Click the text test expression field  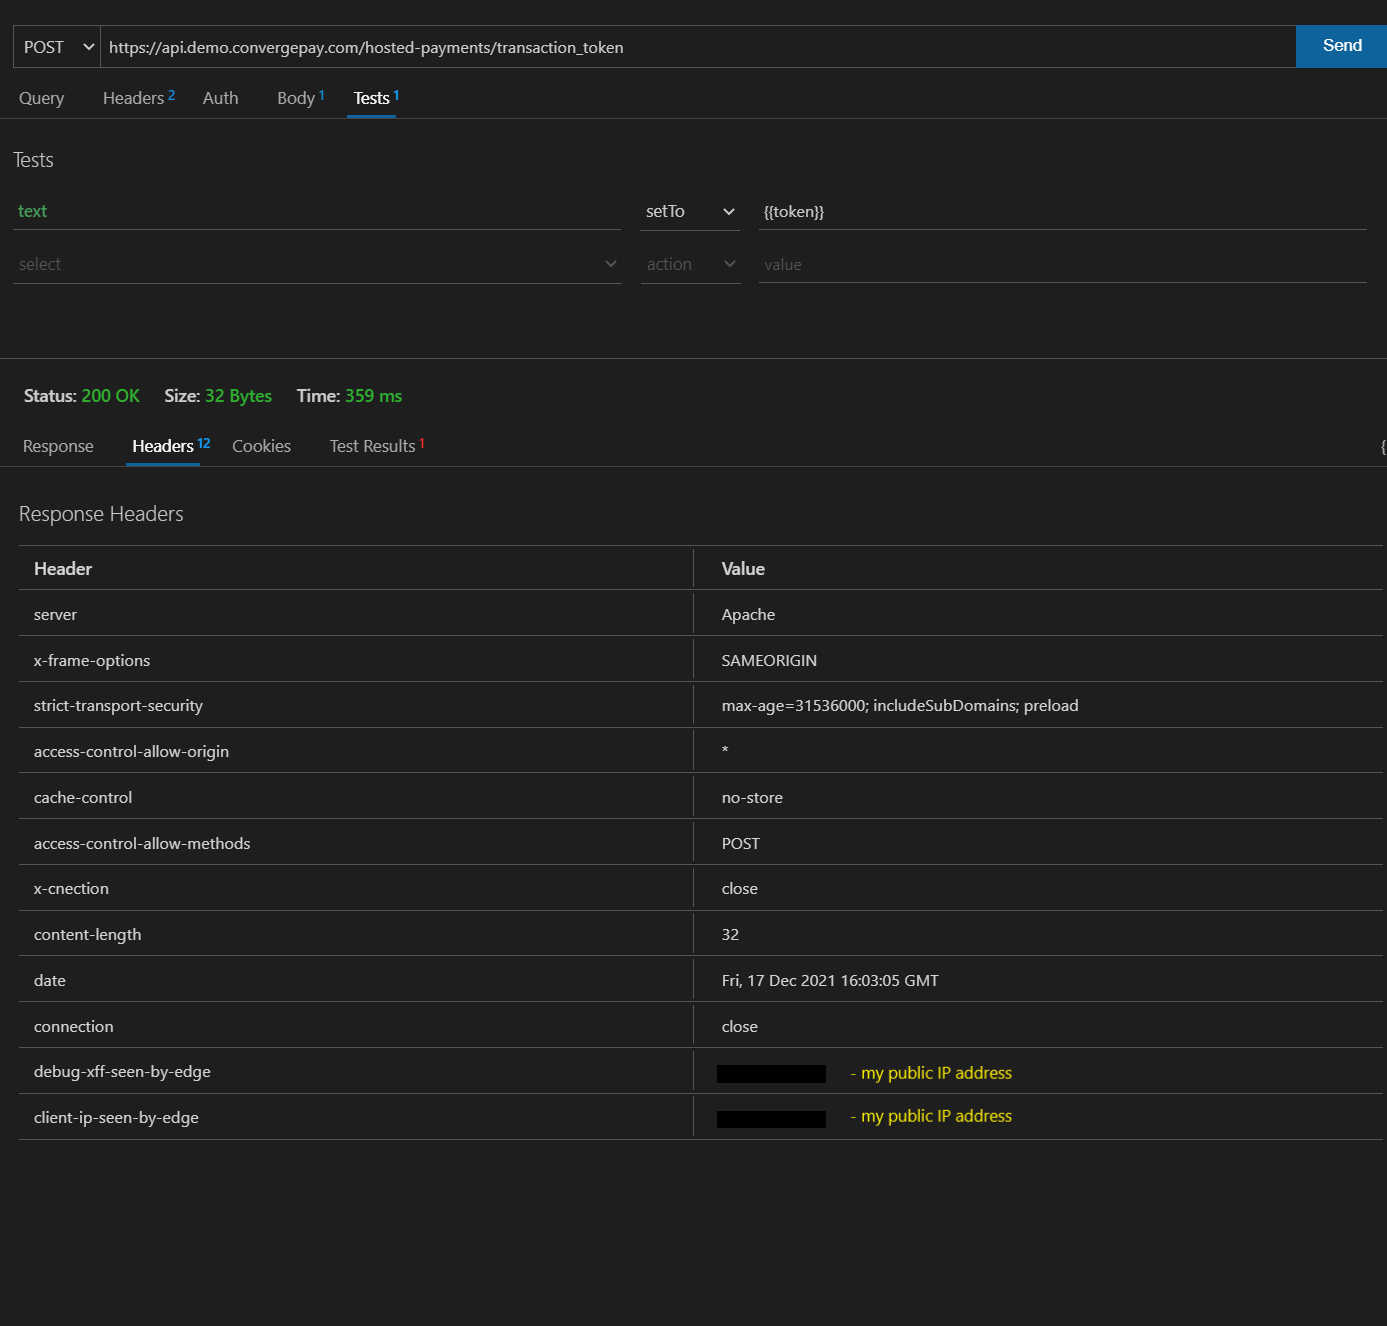[x=316, y=211]
